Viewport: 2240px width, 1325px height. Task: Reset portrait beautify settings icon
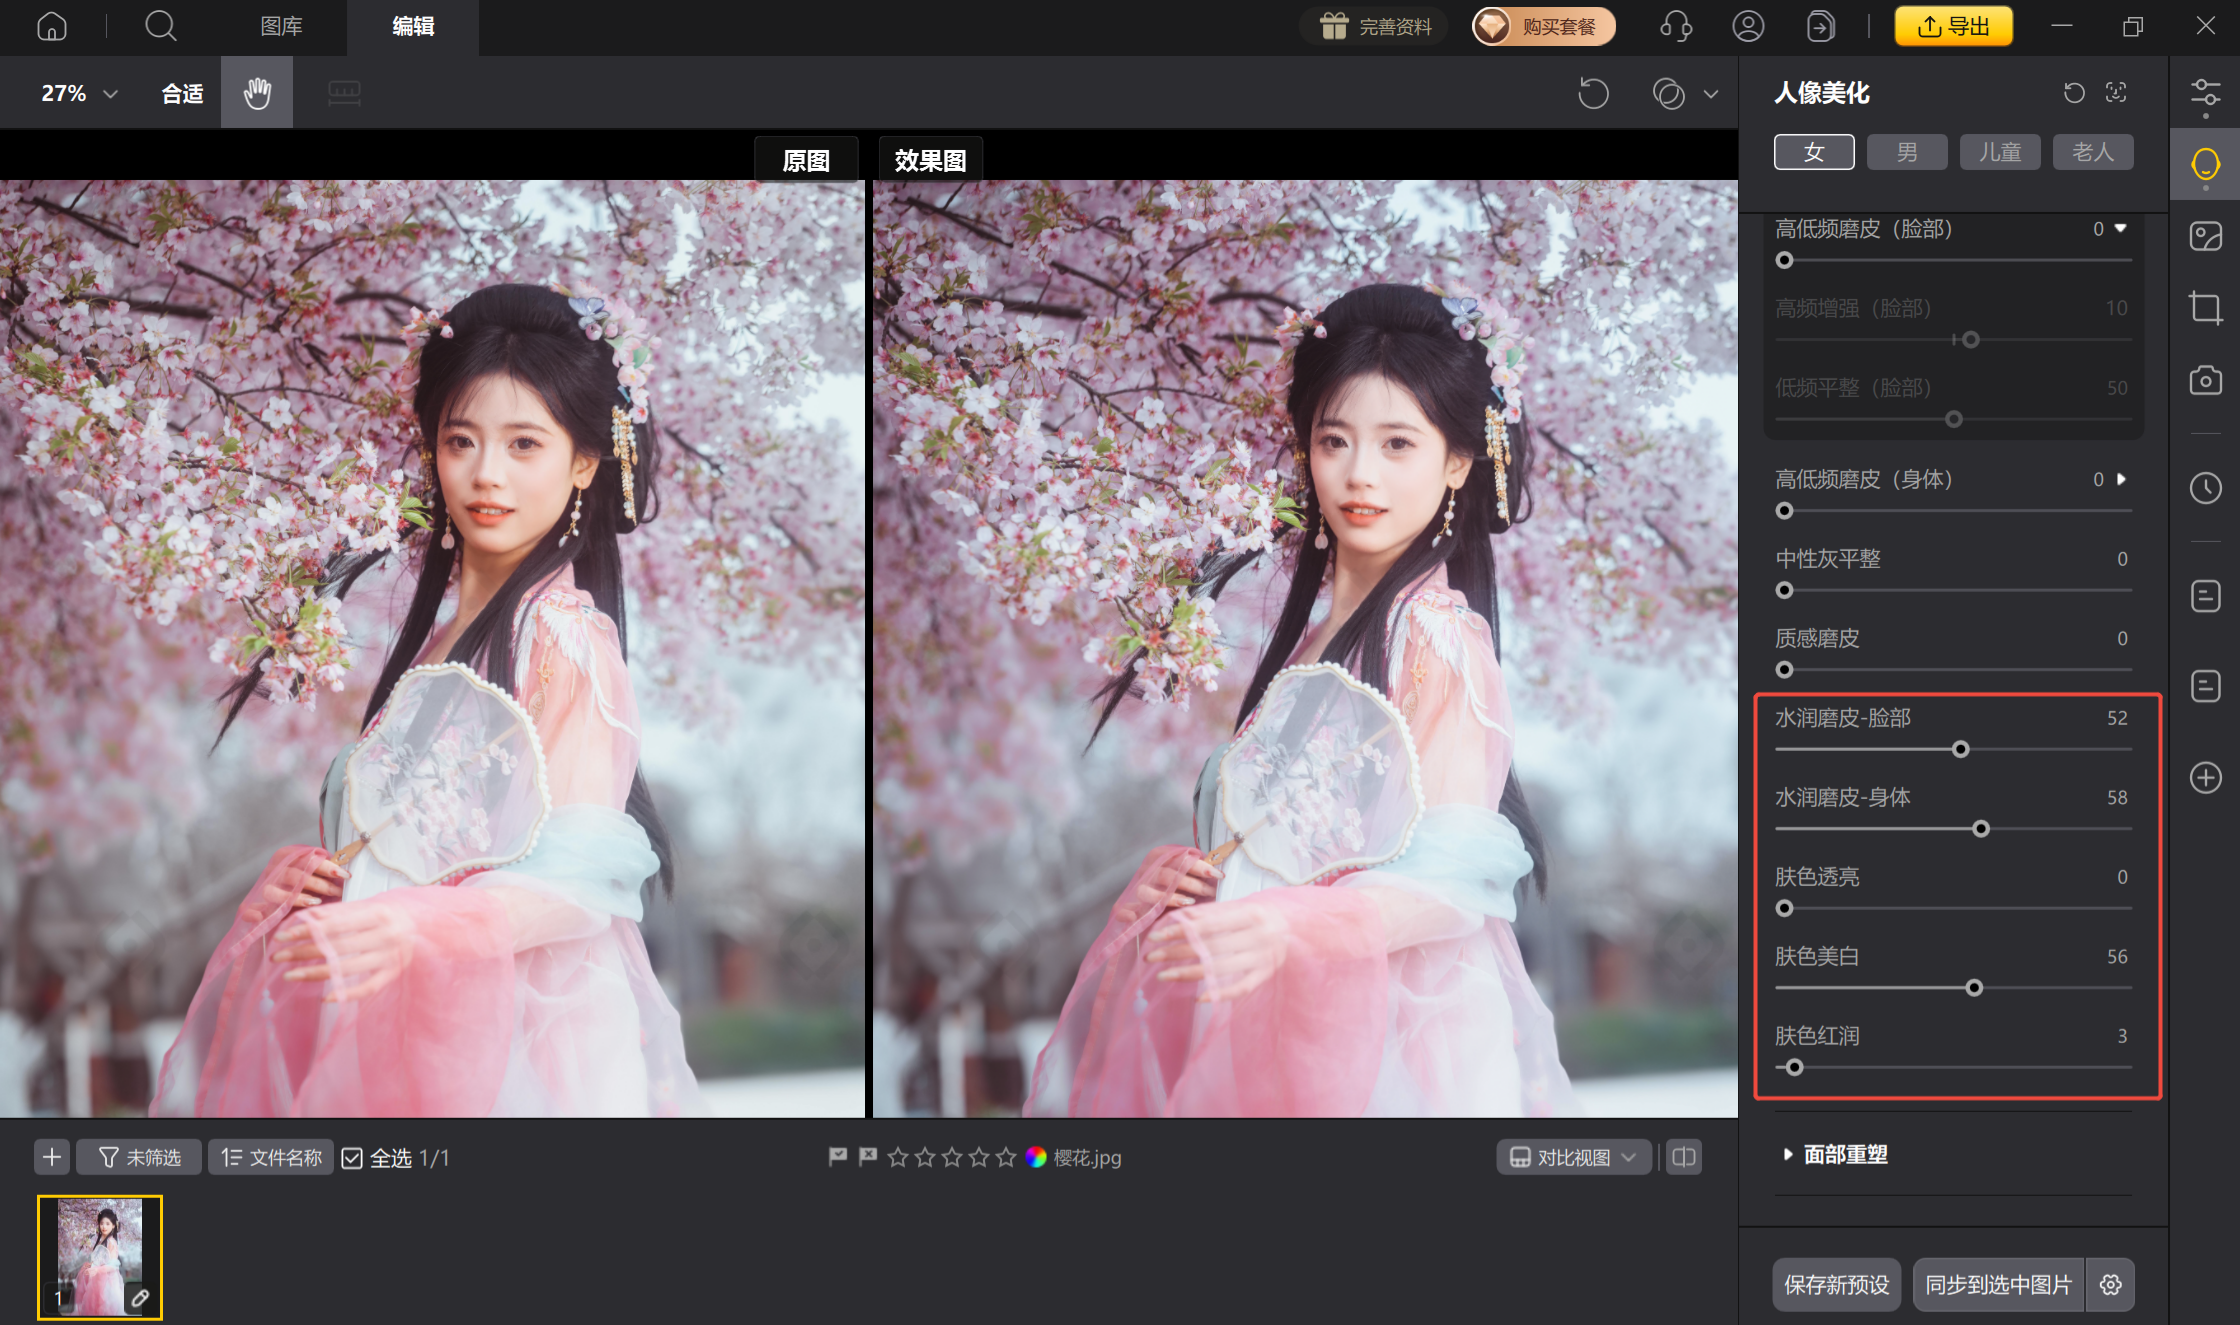pyautogui.click(x=2074, y=93)
